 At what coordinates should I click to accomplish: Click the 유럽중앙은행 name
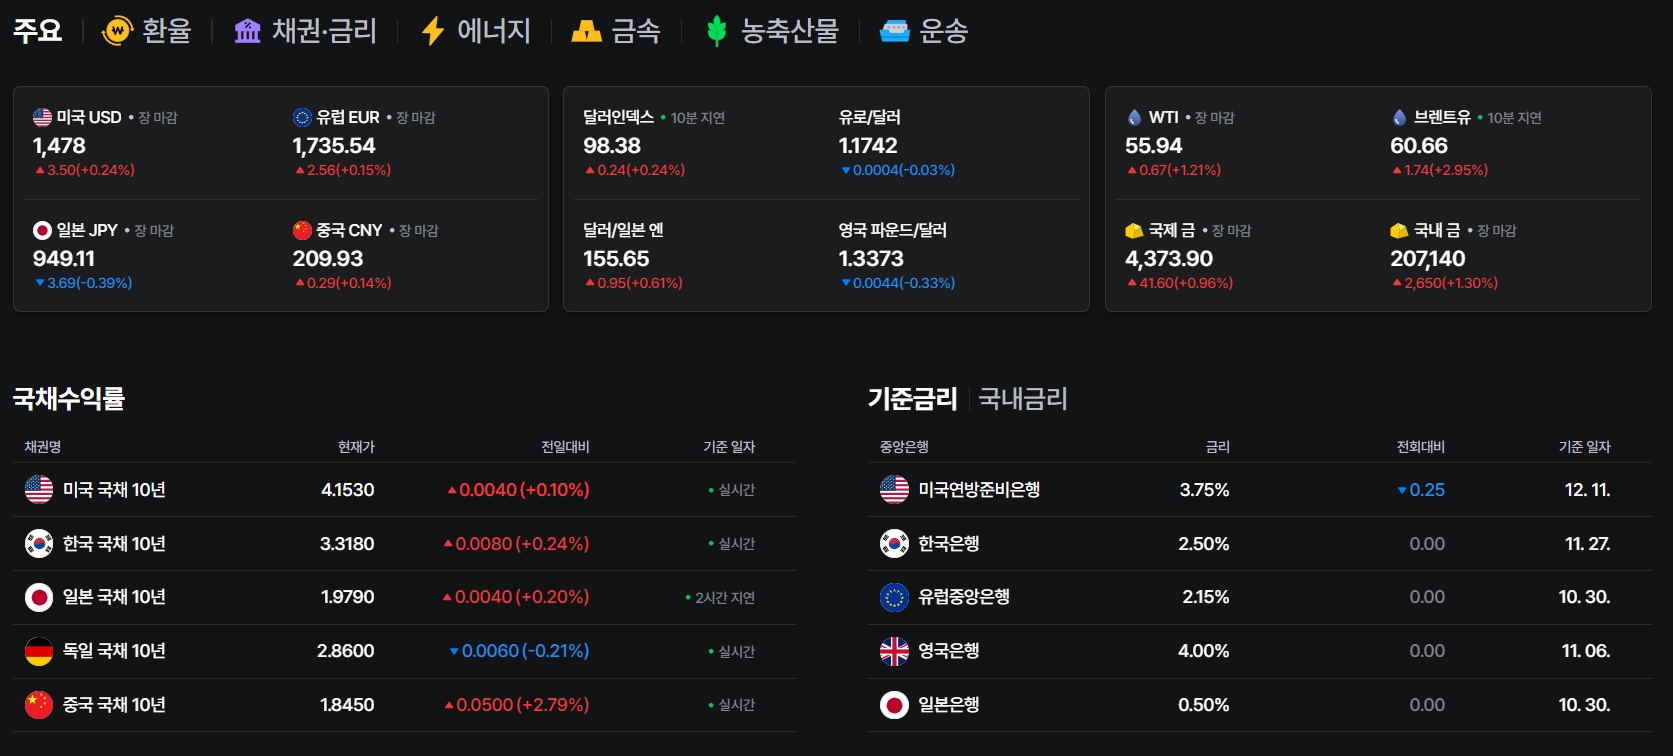(964, 598)
